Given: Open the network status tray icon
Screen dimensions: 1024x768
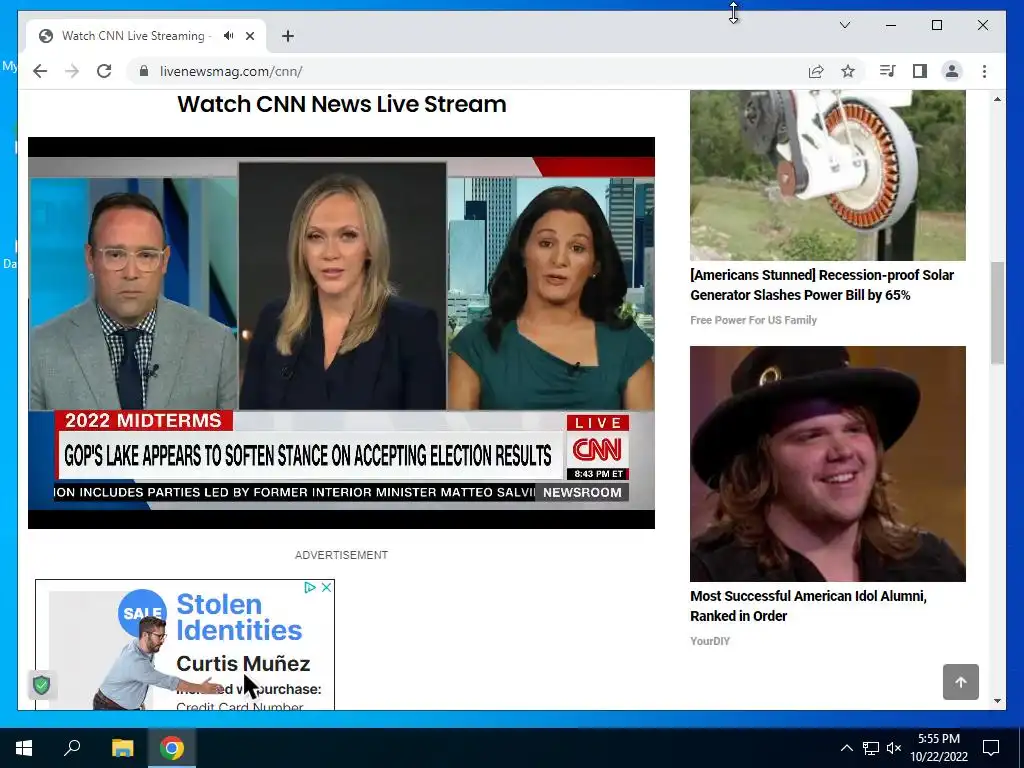Looking at the screenshot, I should (871, 748).
